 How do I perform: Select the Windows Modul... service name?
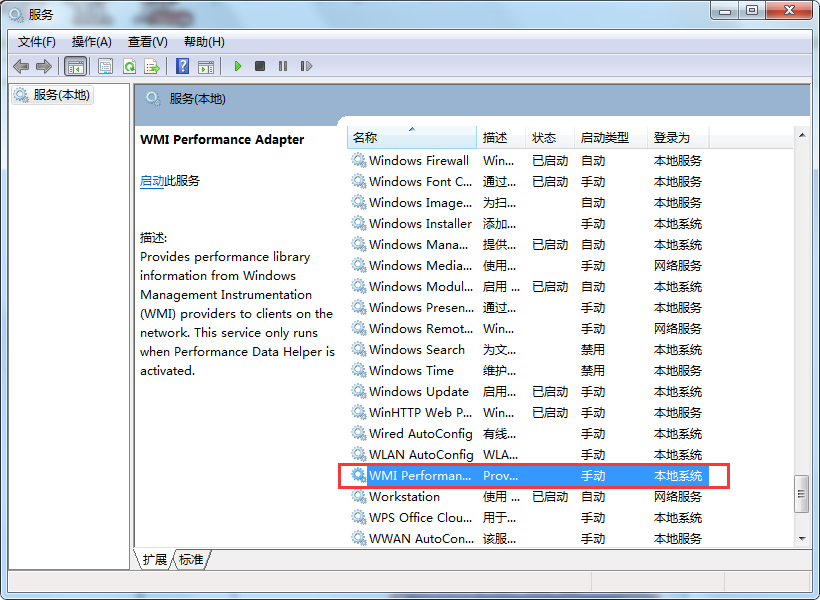[x=420, y=286]
